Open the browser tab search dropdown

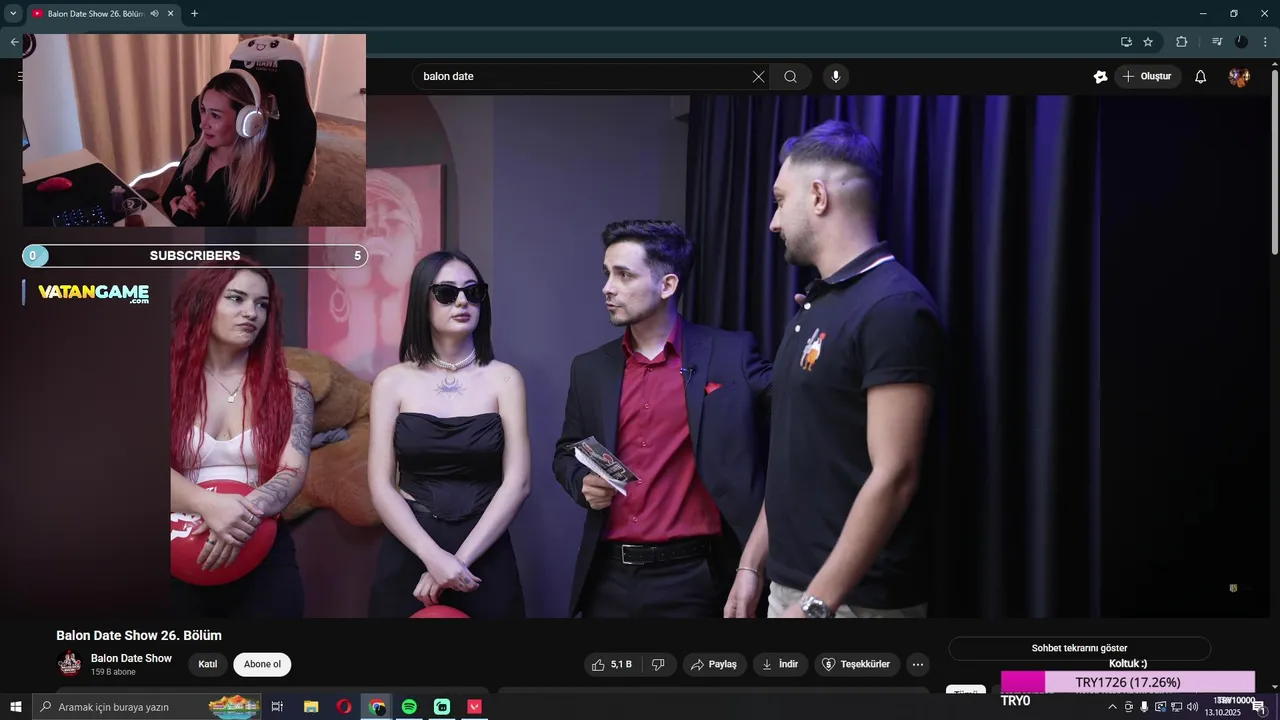(13, 13)
